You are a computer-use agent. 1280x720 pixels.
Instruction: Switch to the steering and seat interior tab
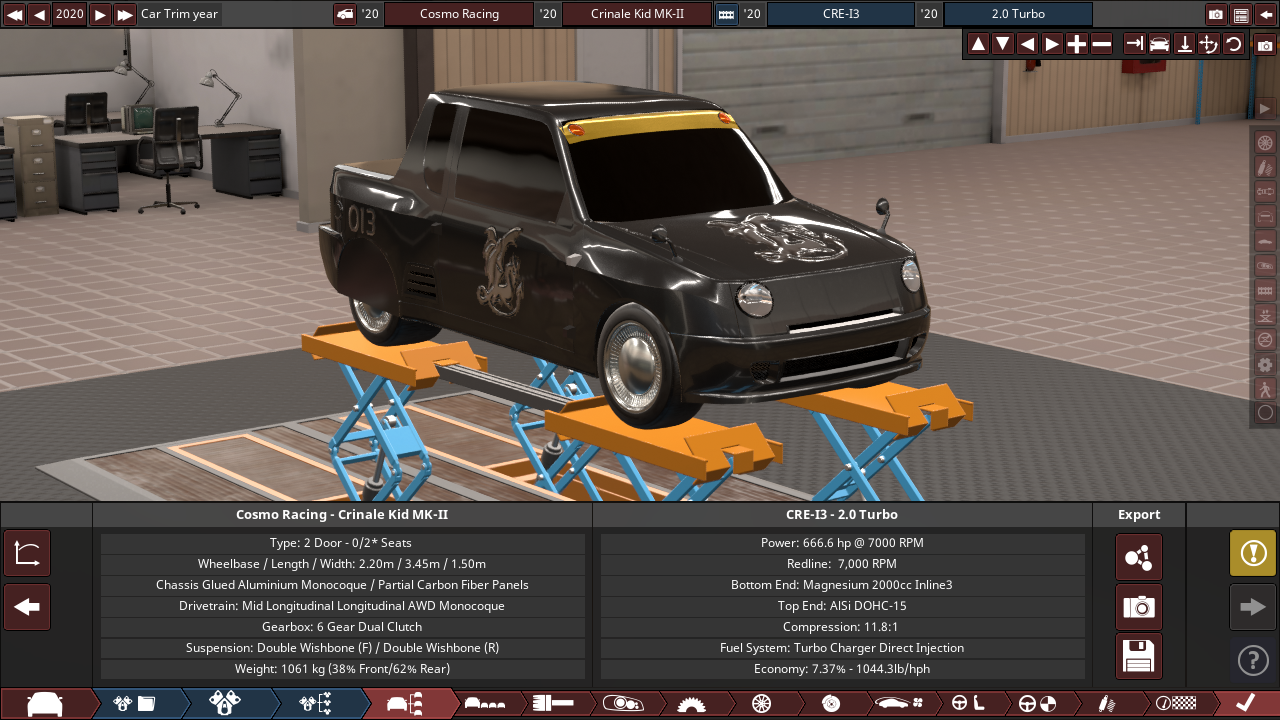click(967, 704)
